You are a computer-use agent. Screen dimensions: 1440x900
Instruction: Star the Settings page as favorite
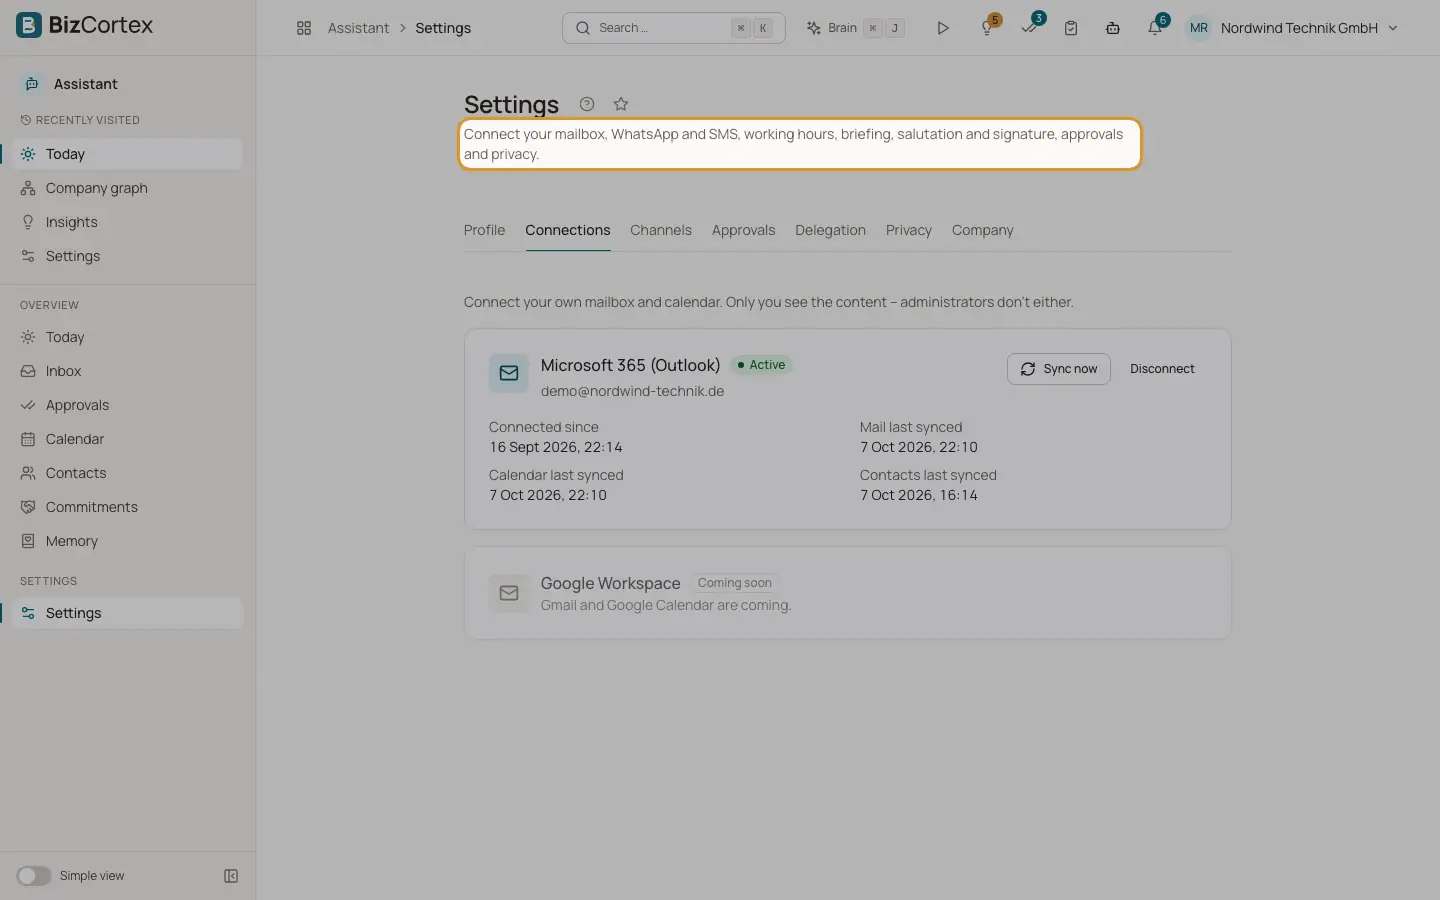coord(621,104)
